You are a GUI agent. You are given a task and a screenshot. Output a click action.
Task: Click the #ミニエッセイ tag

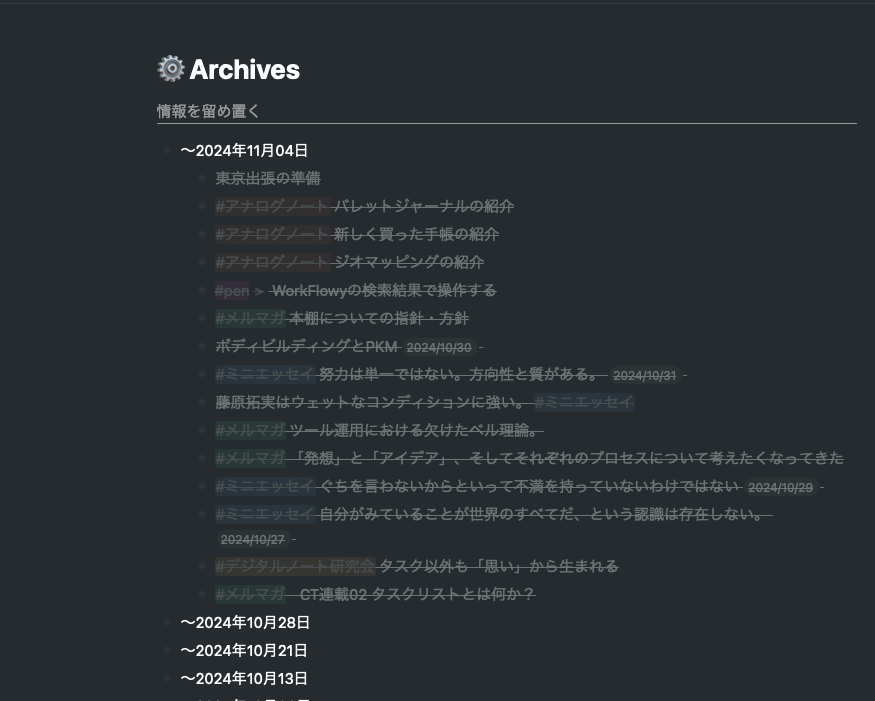click(264, 374)
